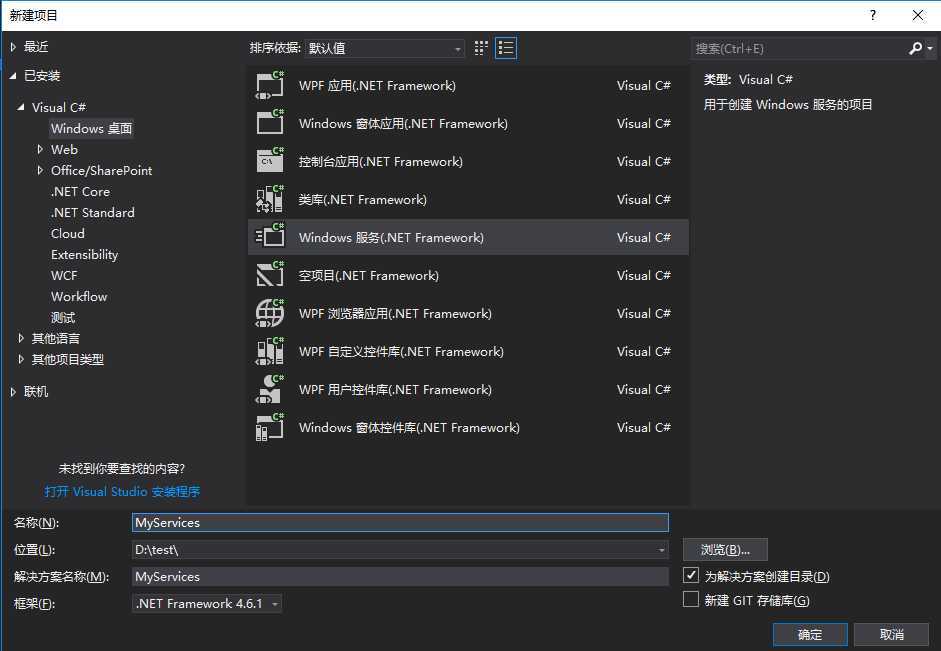Expand the 其他项目类型 tree node
Viewport: 941px width, 651px height.
click(21, 359)
